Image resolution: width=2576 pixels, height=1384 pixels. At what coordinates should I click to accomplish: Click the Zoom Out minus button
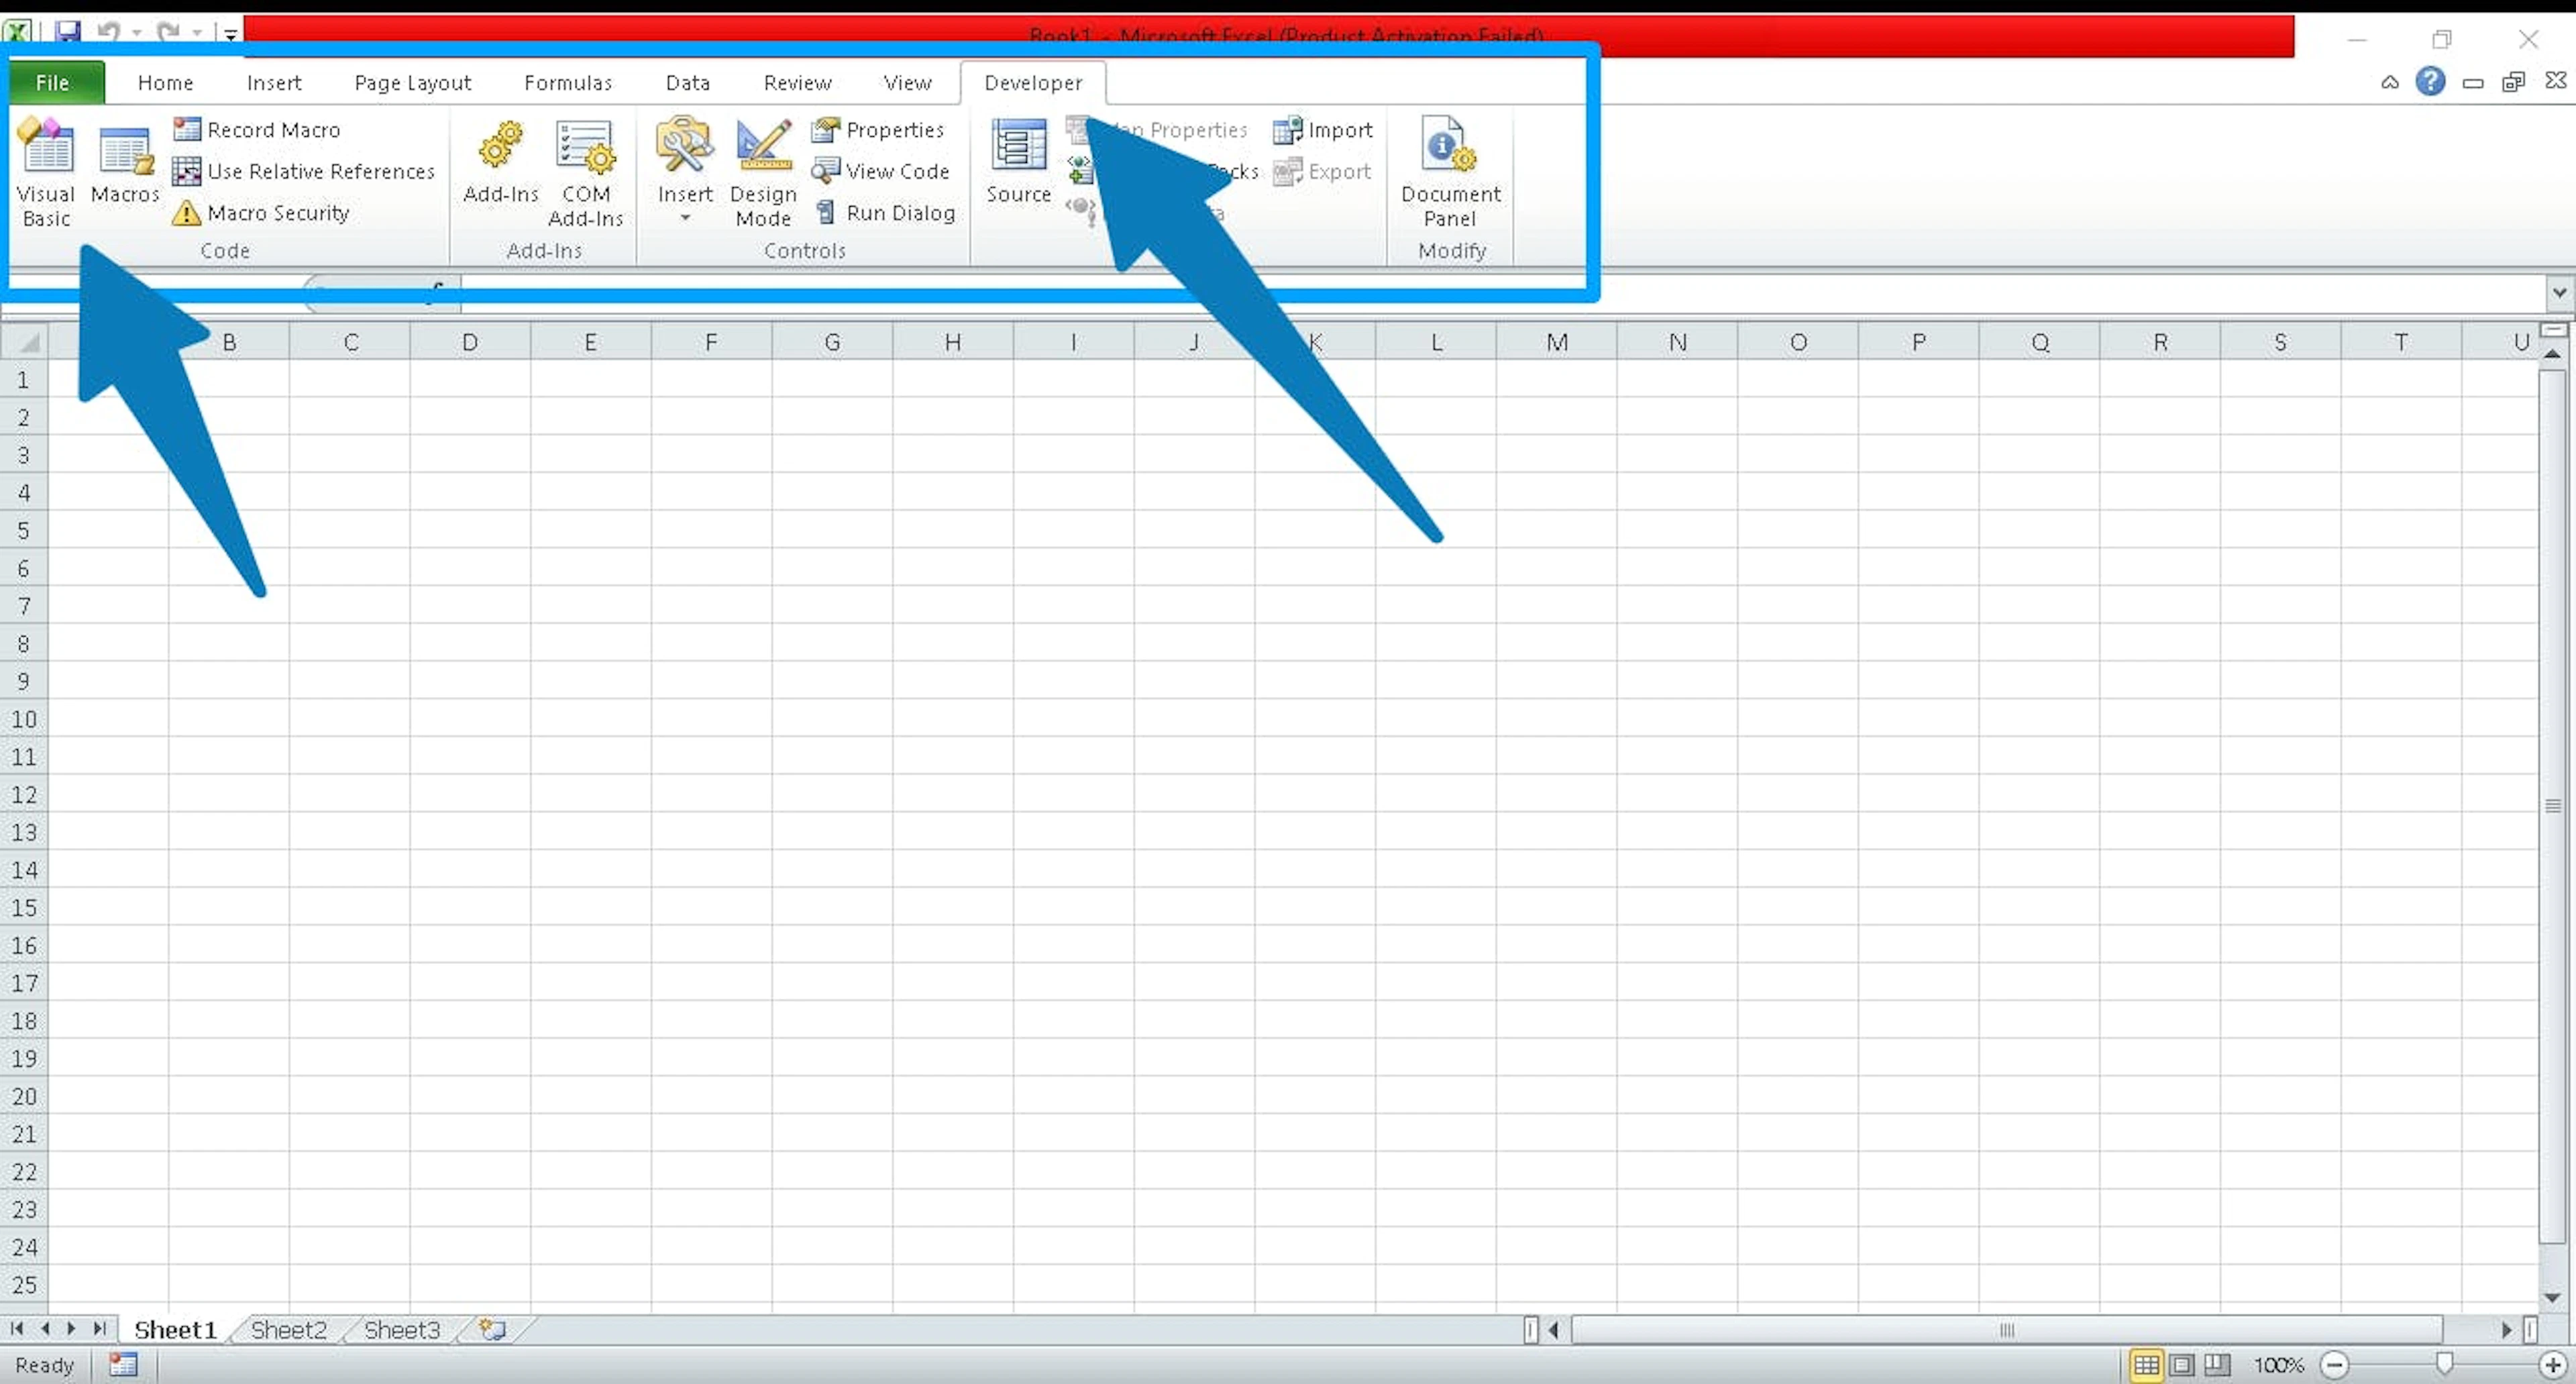click(x=2335, y=1365)
